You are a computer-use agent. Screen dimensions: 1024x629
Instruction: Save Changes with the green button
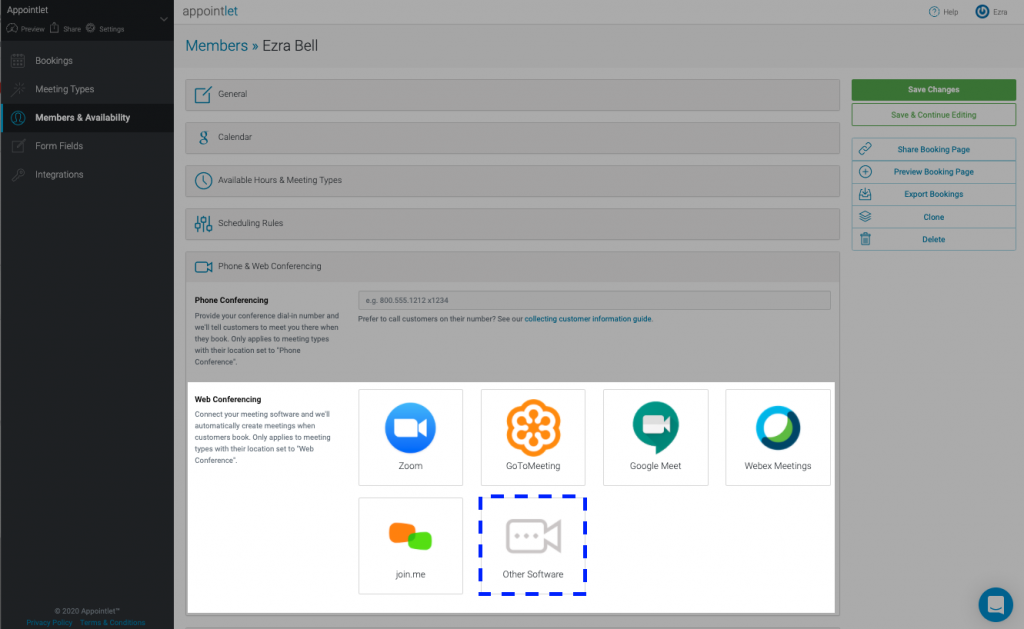point(933,89)
